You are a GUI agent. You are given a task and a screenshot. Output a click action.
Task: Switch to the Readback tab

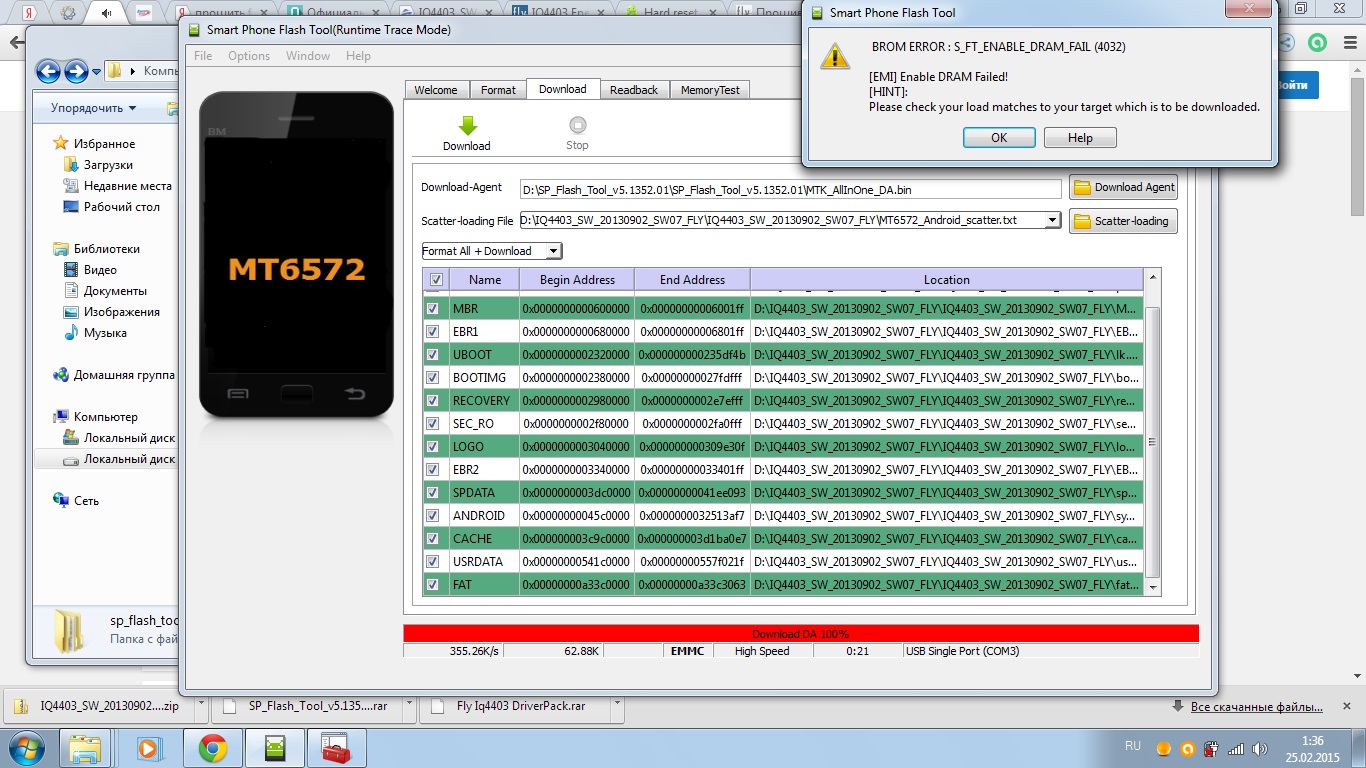(x=634, y=90)
